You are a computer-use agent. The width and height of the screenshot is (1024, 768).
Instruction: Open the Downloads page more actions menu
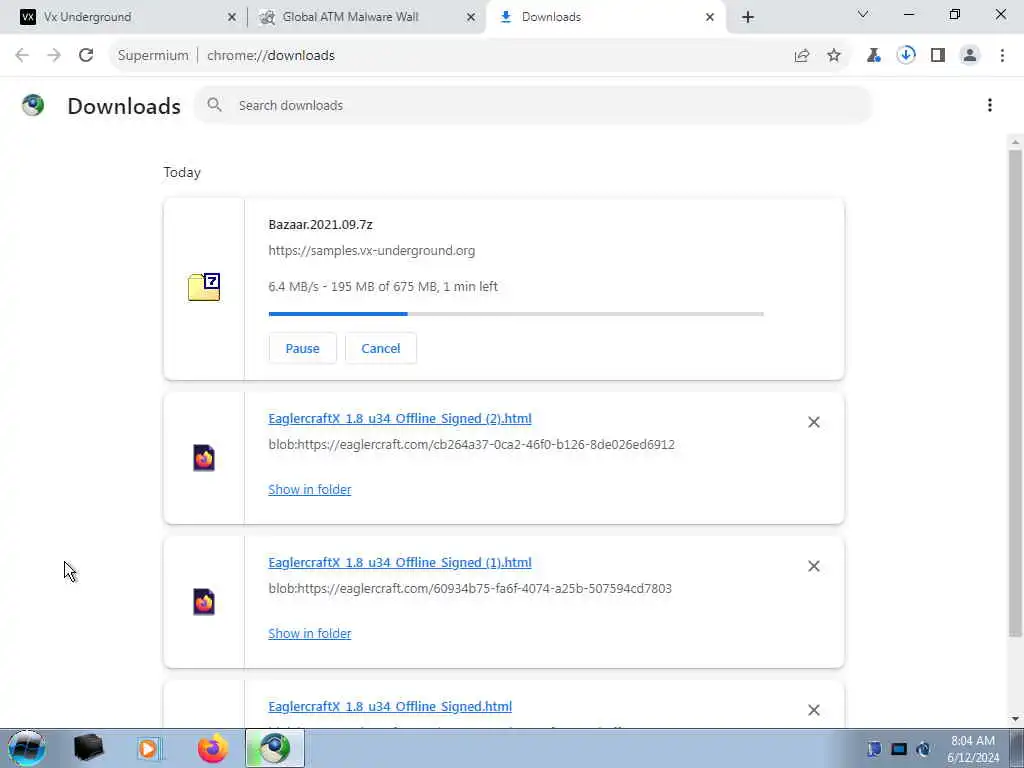click(990, 105)
